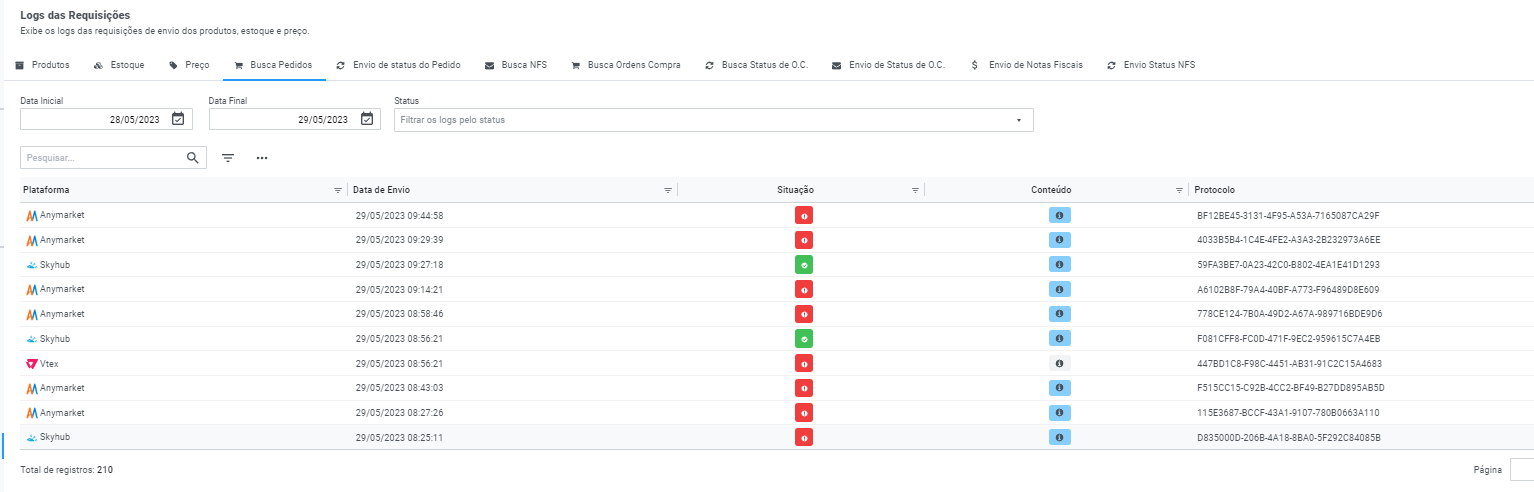The image size is (1534, 492).
Task: Sort by the Protocolo column header
Action: pos(1215,190)
